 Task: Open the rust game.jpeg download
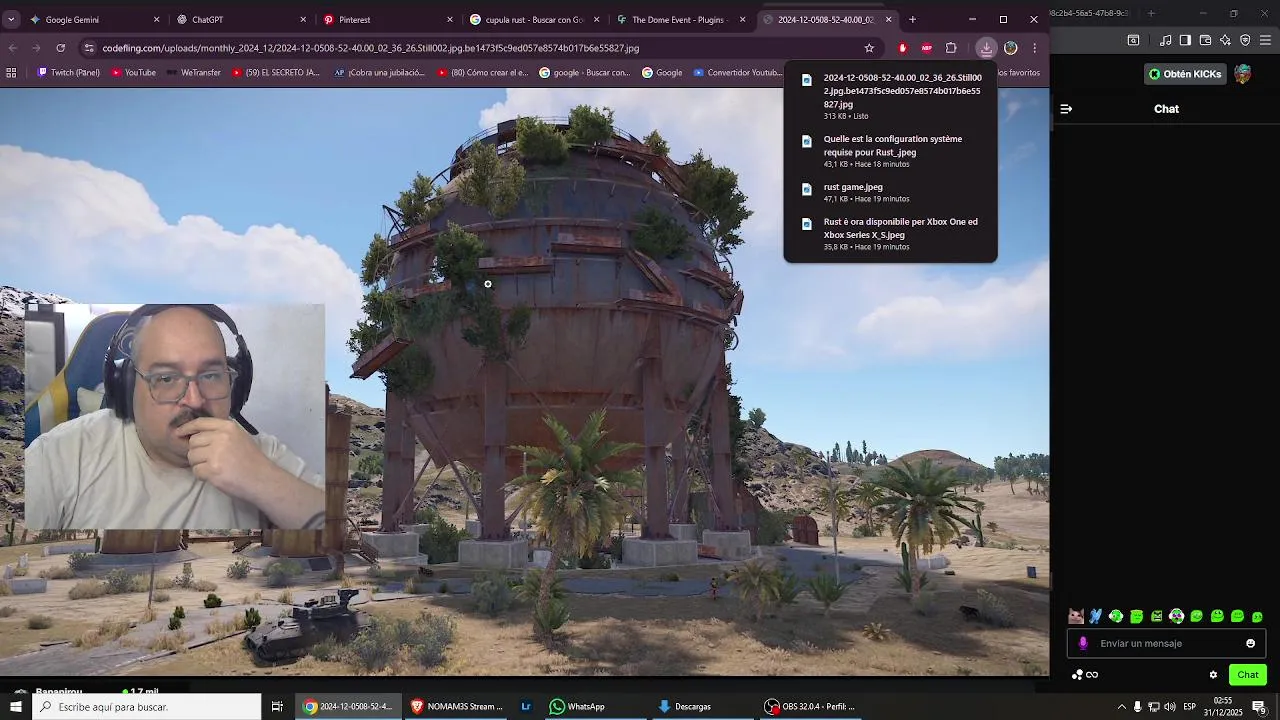(x=891, y=192)
